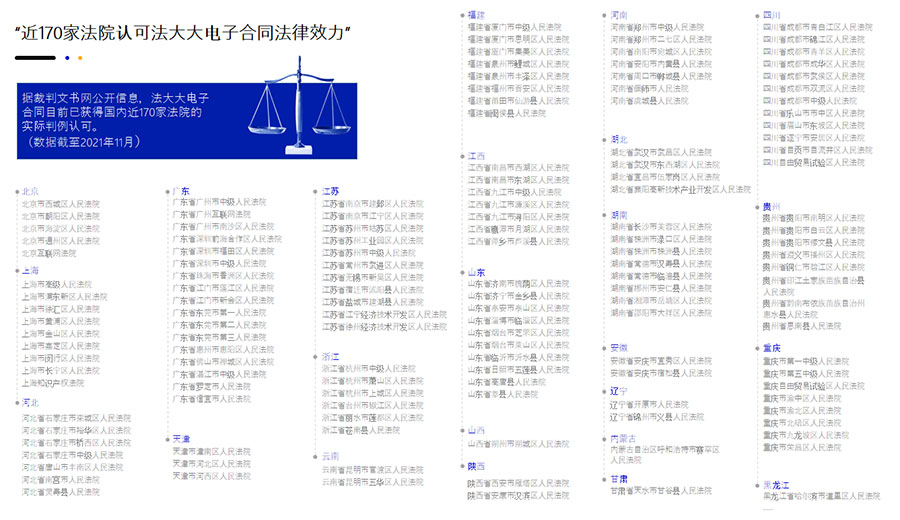Click "上海市浦东新区人民法院"
Screen dimensions: 900x520
[64, 297]
